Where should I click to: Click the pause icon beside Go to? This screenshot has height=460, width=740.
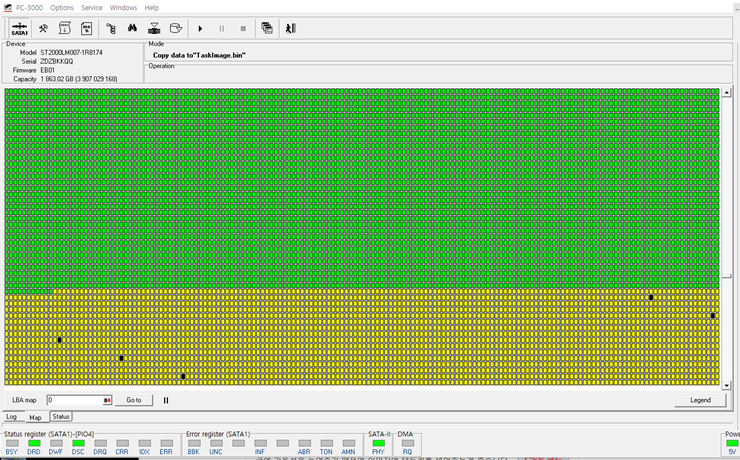[166, 400]
